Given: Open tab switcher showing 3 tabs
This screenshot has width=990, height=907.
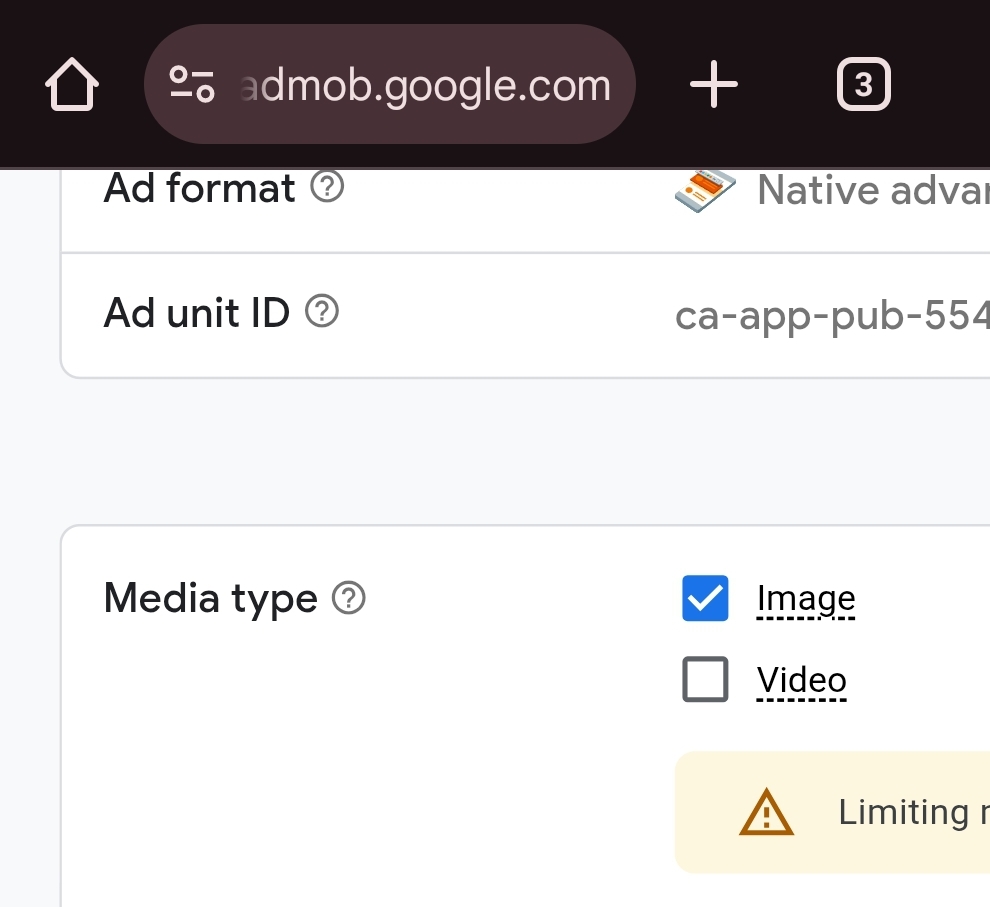Looking at the screenshot, I should coord(863,85).
